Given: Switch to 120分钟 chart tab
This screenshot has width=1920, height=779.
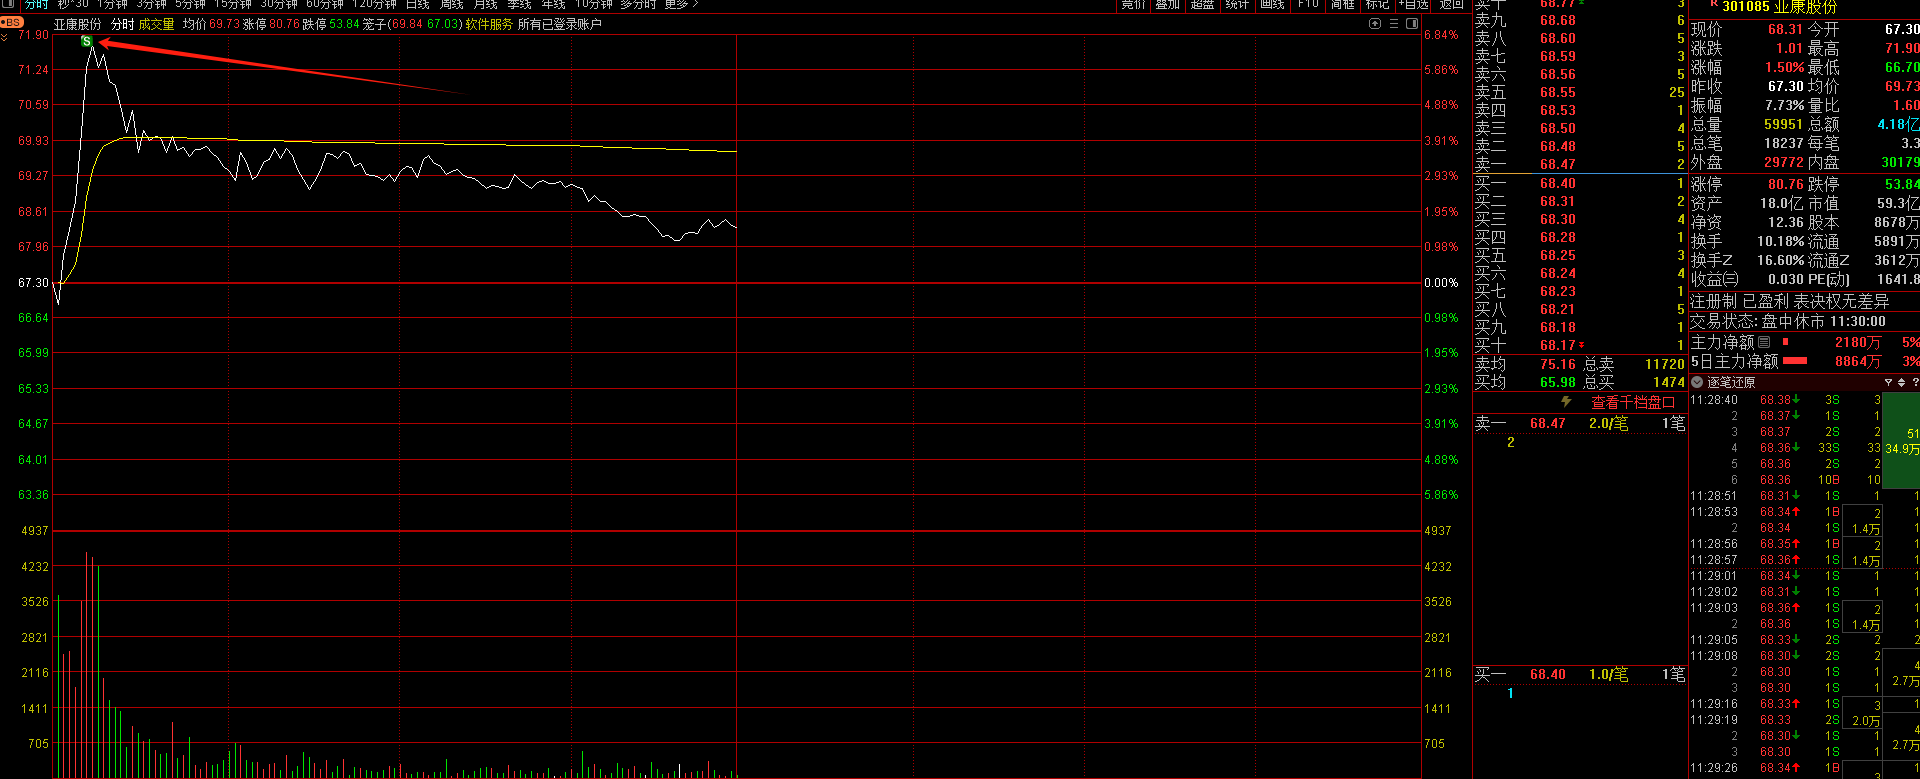Looking at the screenshot, I should [x=375, y=5].
